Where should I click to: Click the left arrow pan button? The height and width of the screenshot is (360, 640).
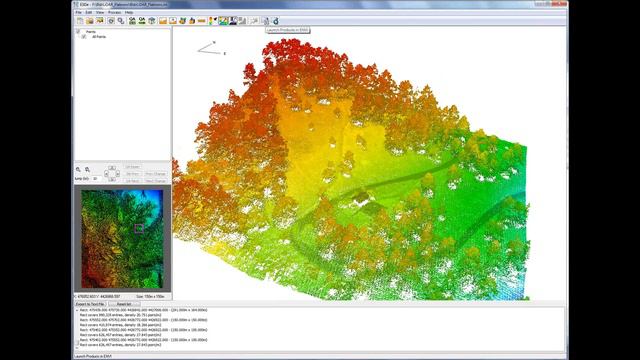coord(106,173)
